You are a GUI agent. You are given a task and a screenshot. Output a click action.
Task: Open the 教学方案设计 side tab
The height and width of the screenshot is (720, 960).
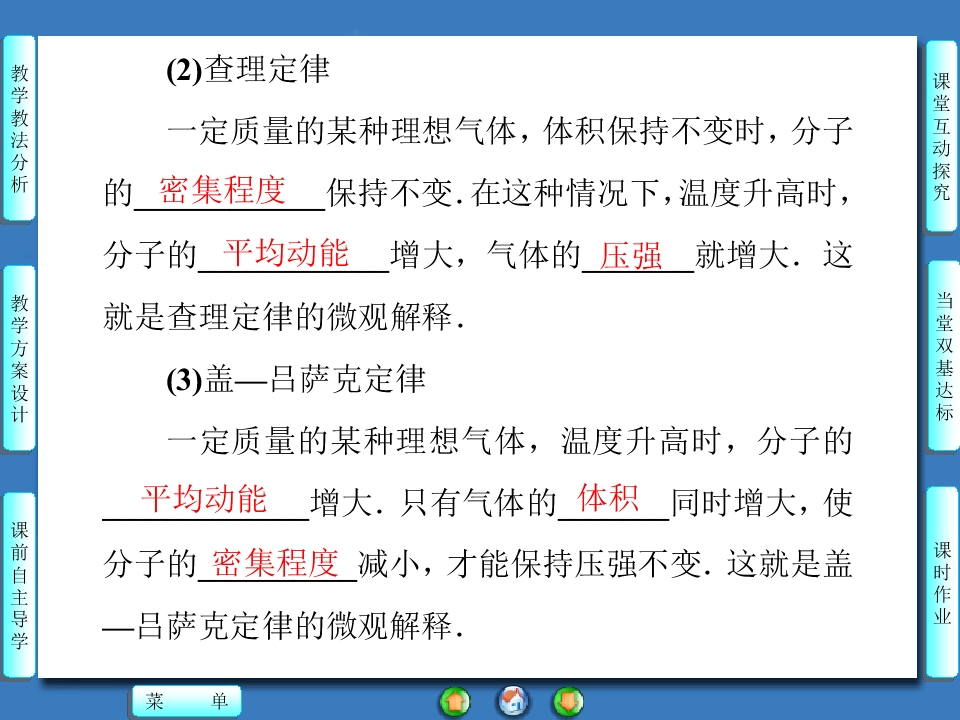click(19, 358)
